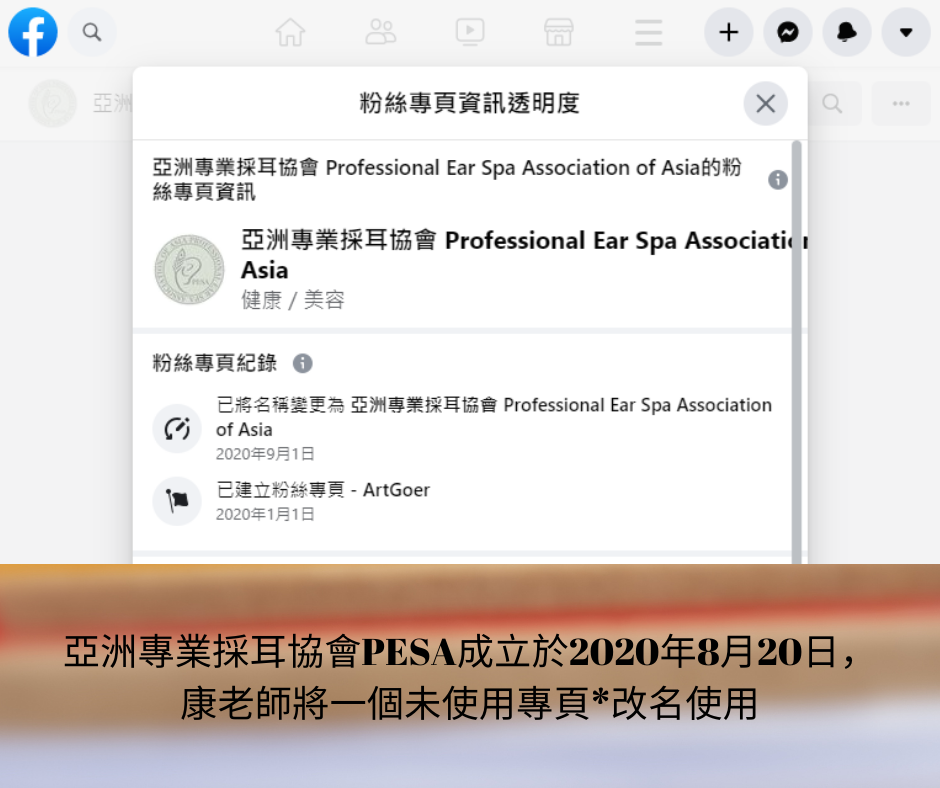Viewport: 940px width, 788px height.
Task: Click the 健康 / 美容 category text
Action: (293, 300)
